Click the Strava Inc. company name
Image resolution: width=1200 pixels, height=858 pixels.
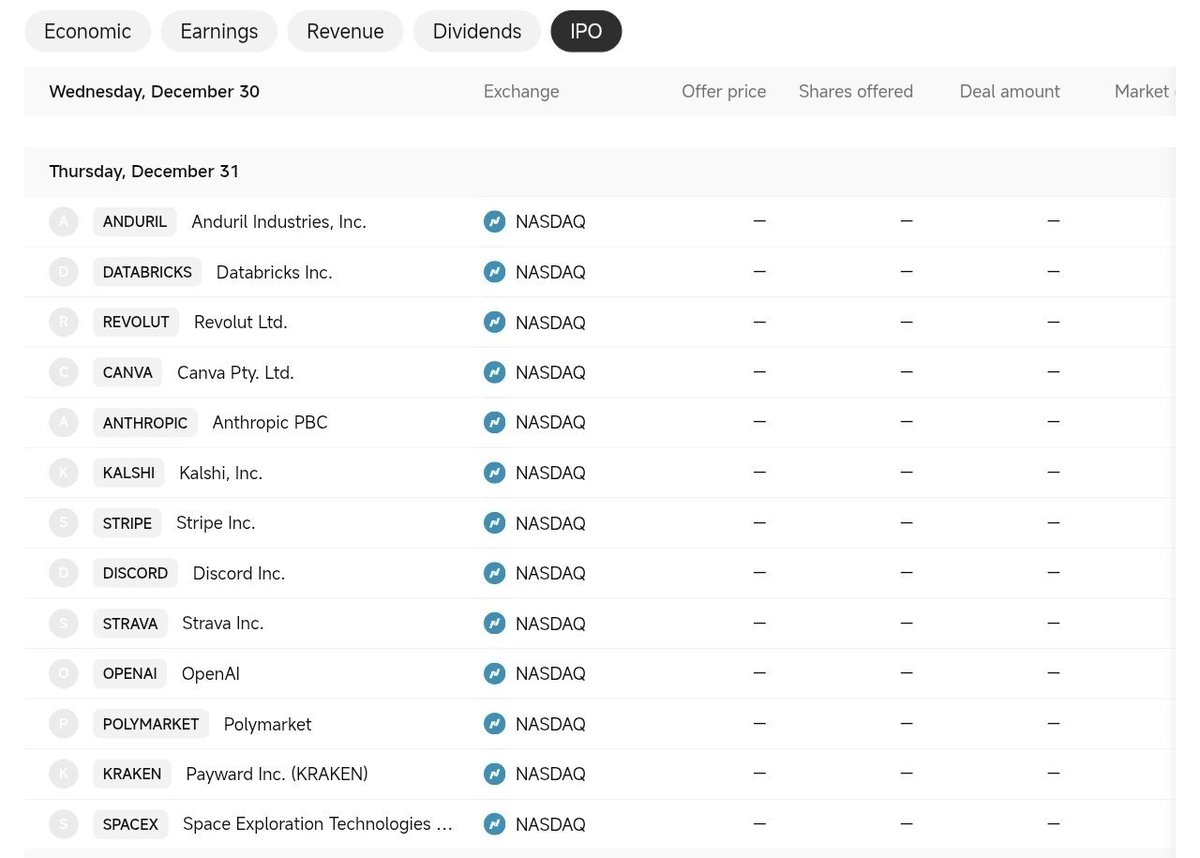(x=223, y=623)
